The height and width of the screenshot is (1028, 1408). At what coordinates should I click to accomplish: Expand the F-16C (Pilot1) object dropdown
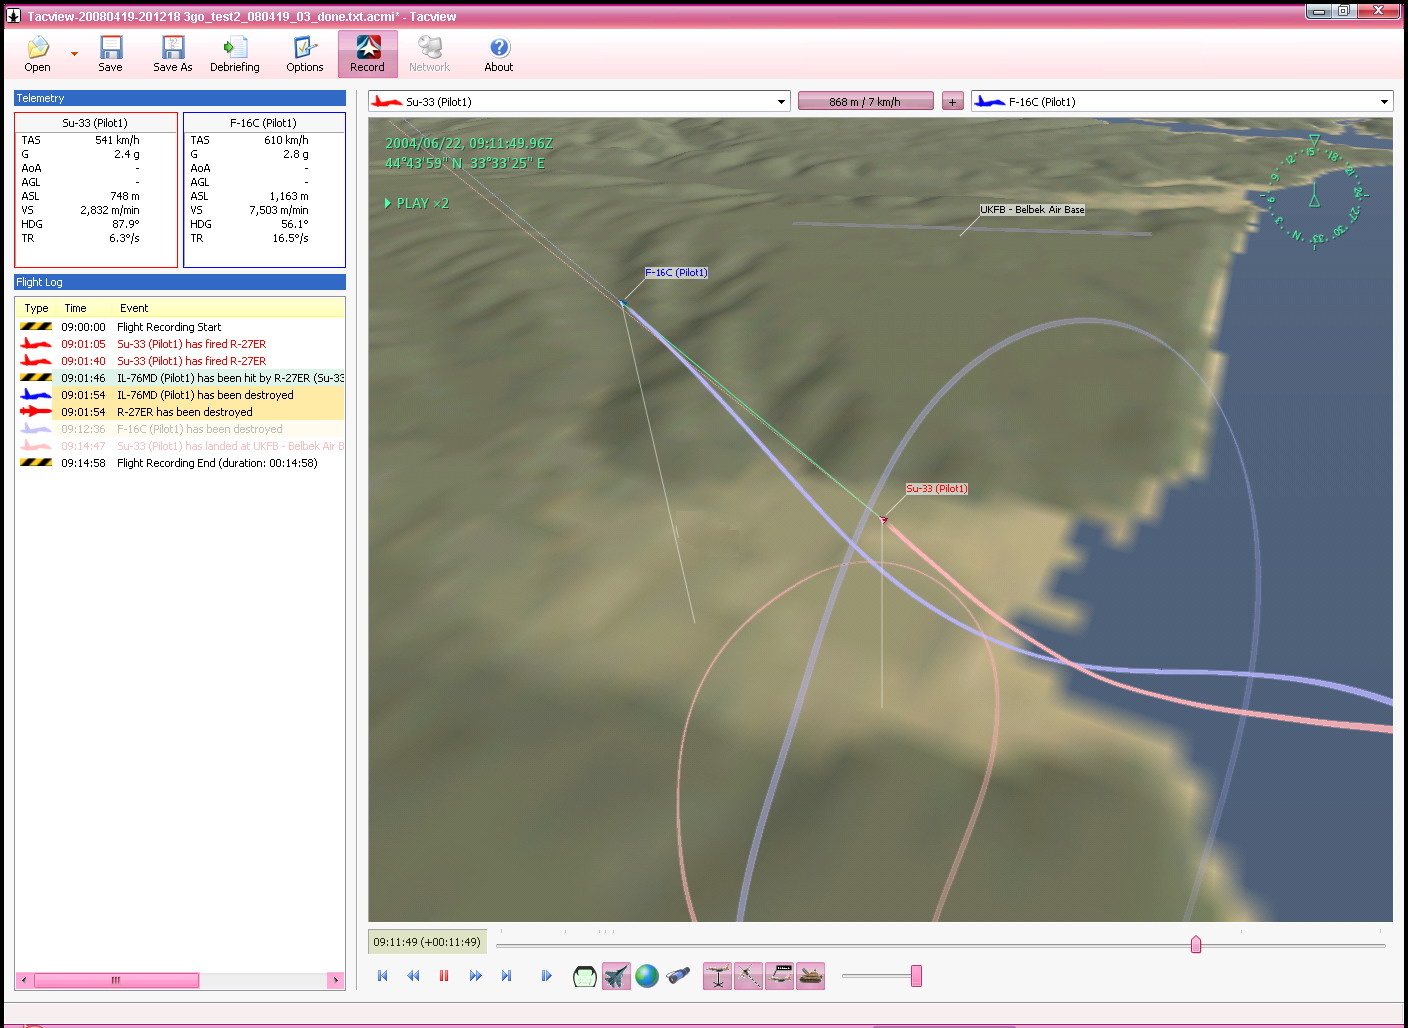point(1384,102)
